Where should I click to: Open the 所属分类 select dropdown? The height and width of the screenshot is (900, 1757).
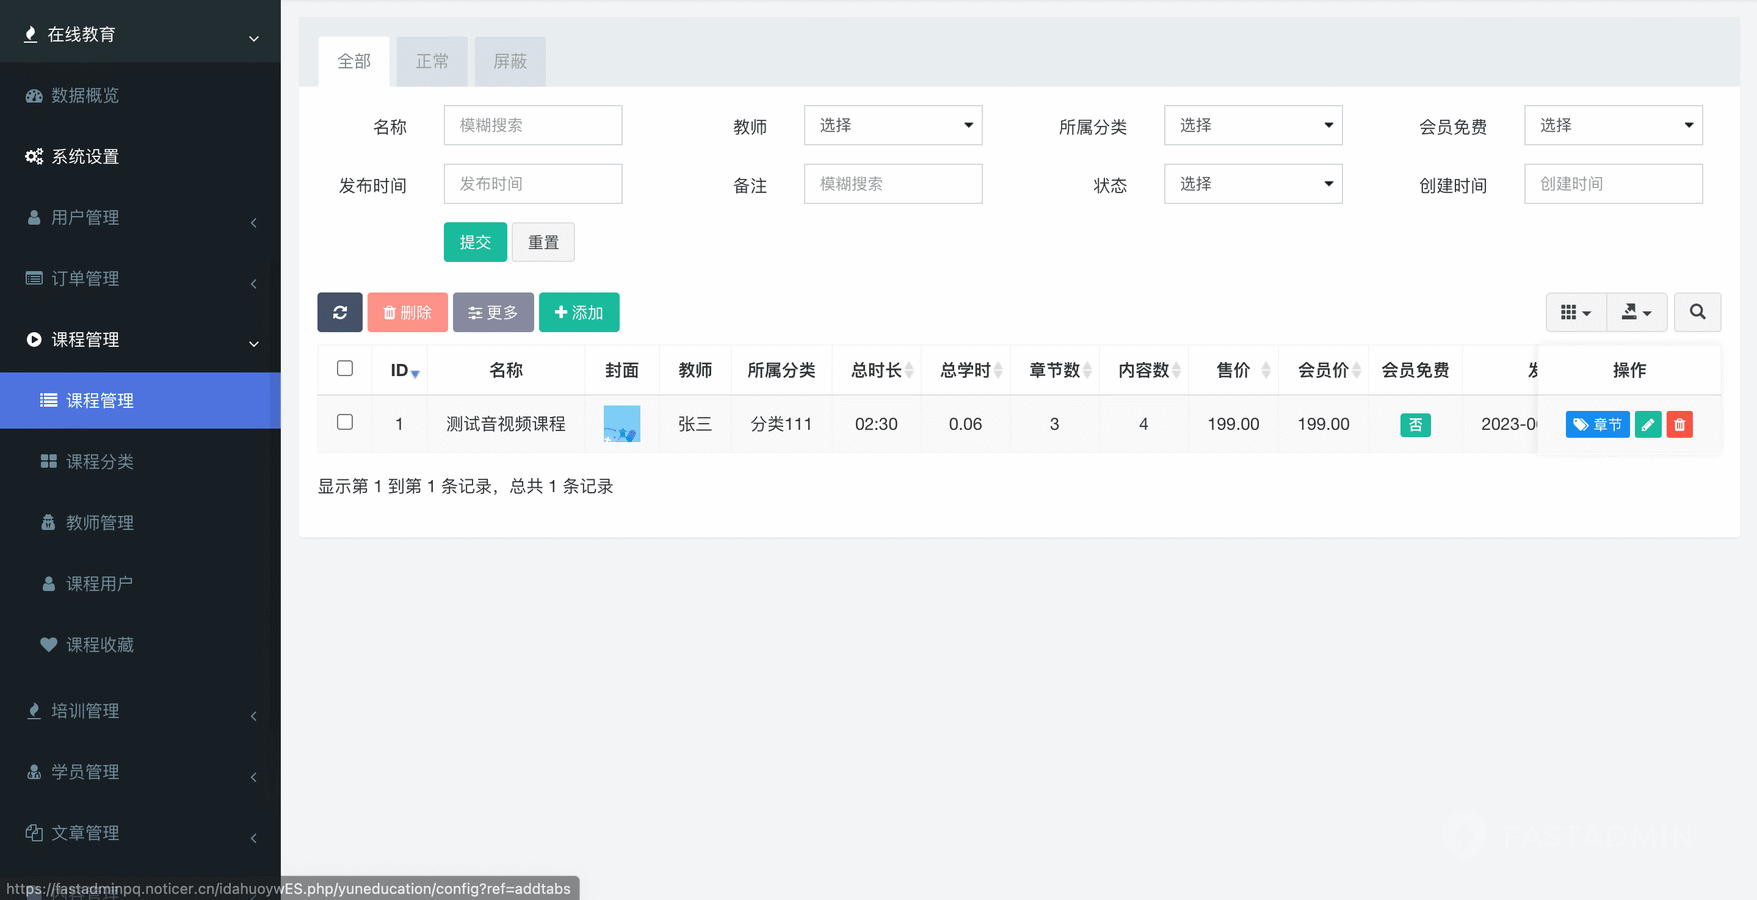pos(1253,125)
